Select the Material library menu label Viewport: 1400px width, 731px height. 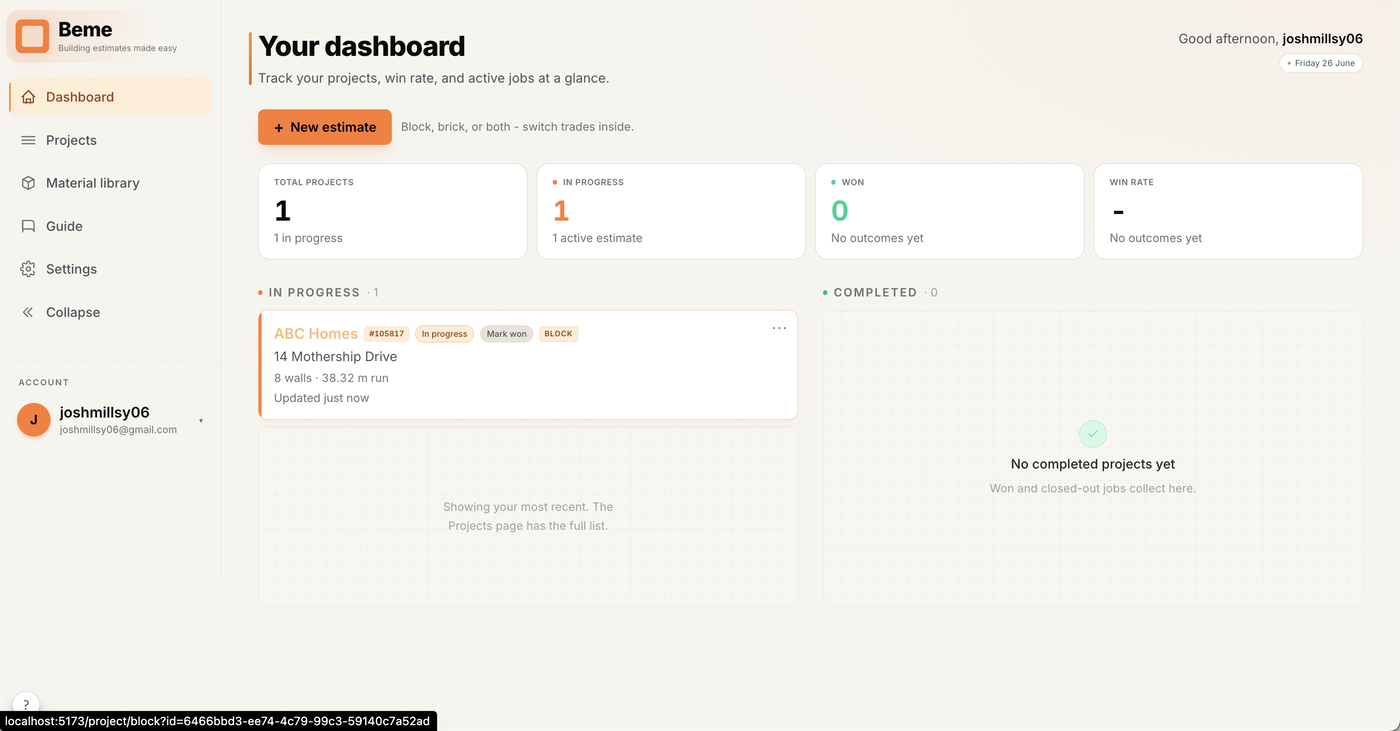[x=93, y=183]
